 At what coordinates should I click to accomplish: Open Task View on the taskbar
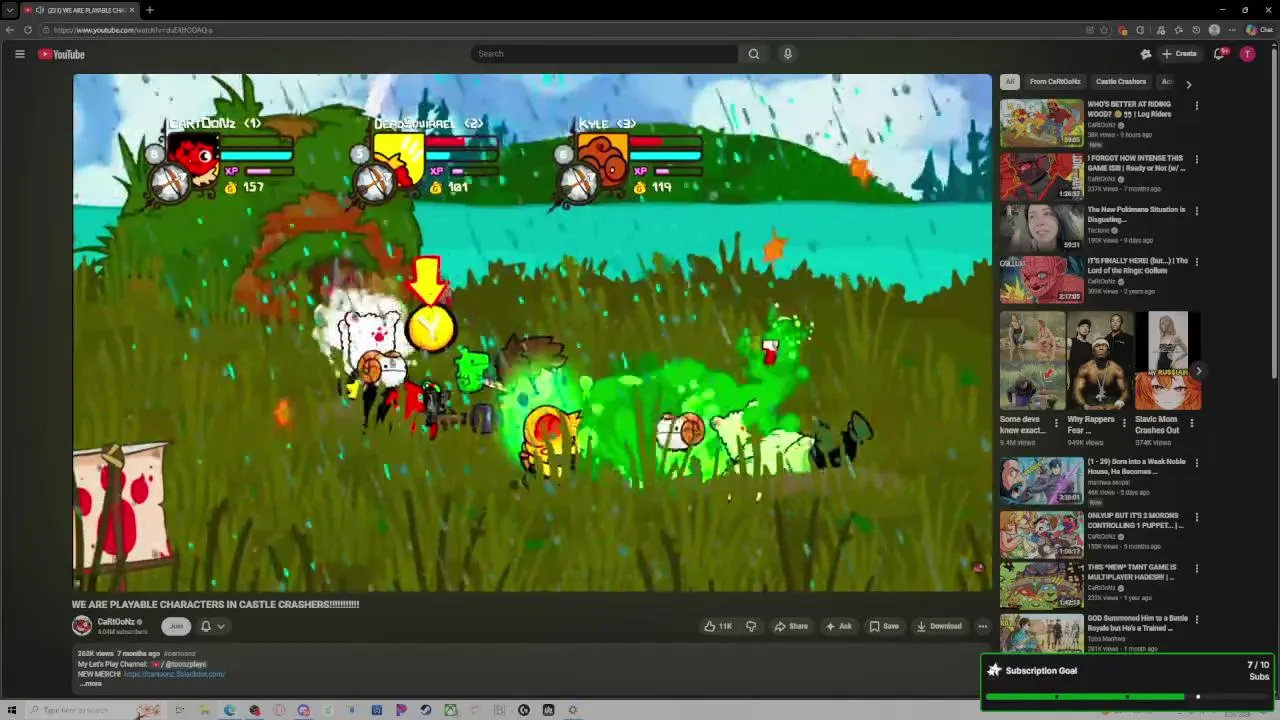tap(180, 710)
